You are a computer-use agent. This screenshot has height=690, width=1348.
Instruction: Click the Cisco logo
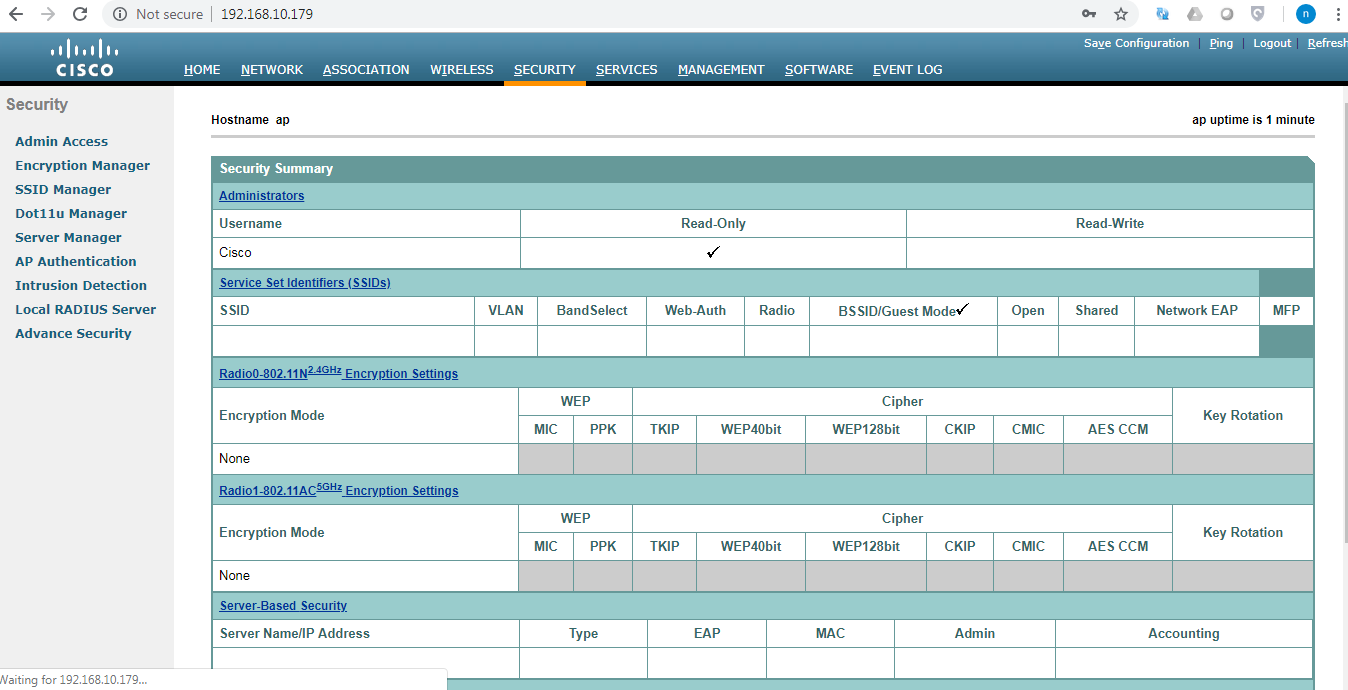pyautogui.click(x=83, y=56)
